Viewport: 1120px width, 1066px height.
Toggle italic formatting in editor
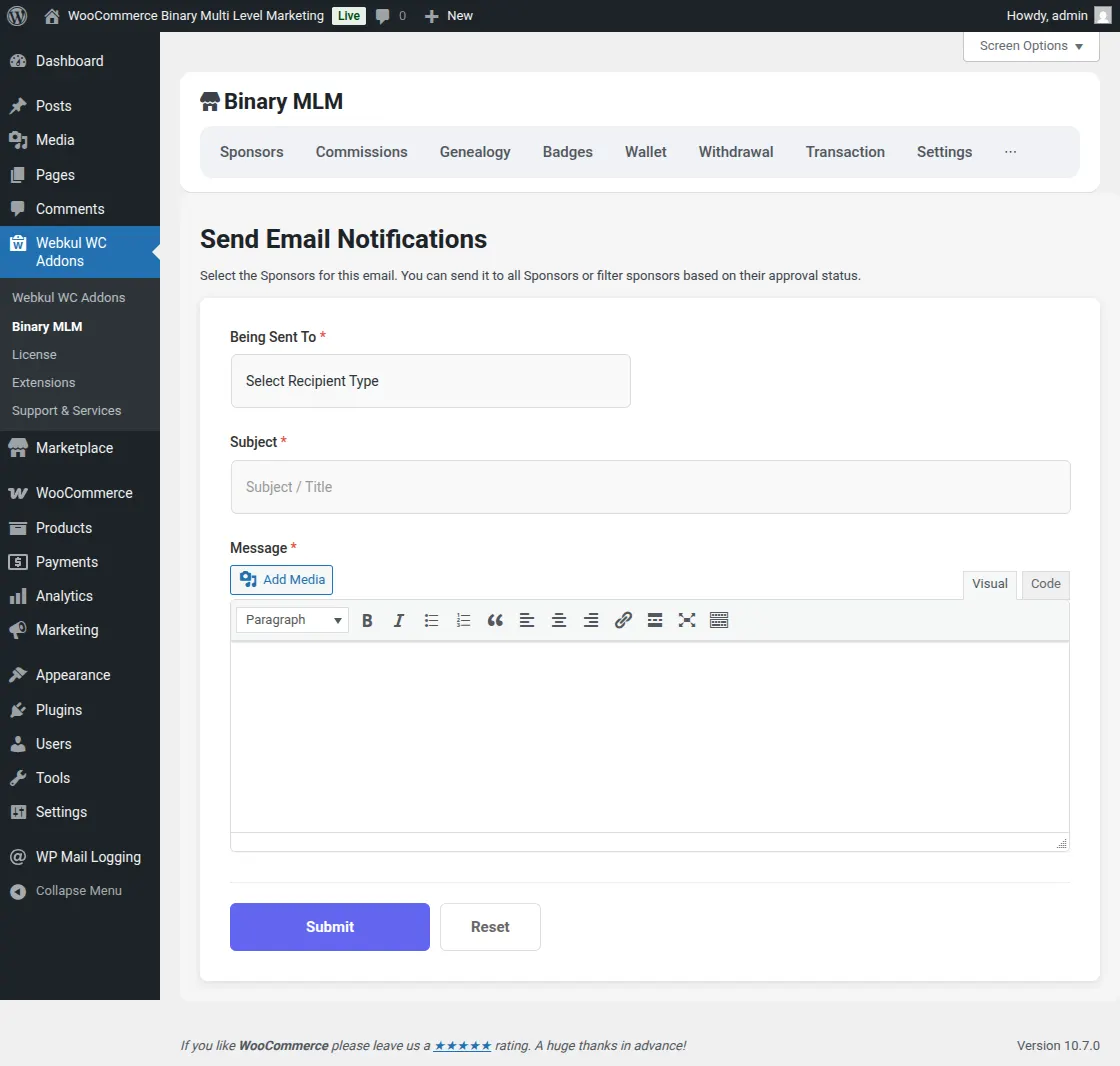[x=399, y=620]
